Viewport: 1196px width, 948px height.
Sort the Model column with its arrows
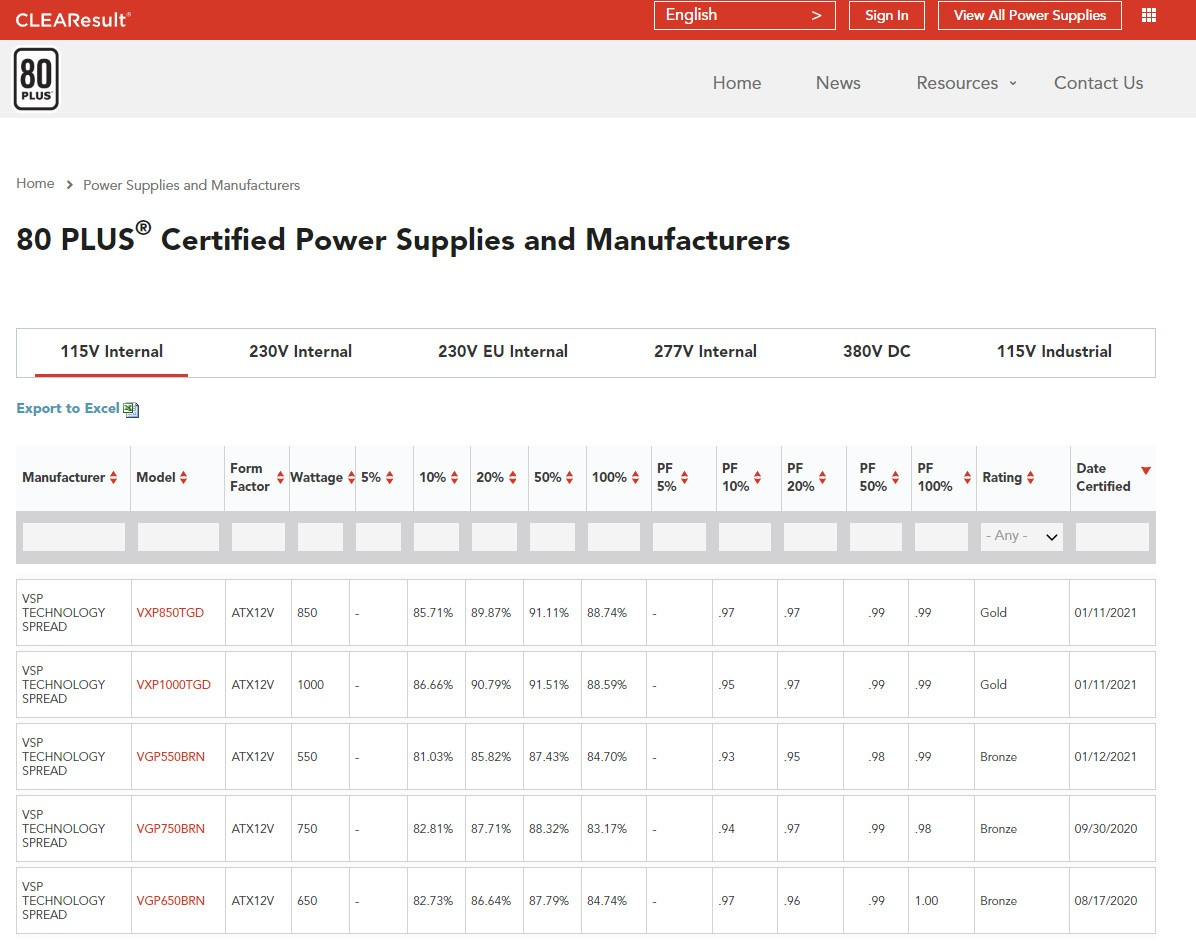(x=185, y=477)
